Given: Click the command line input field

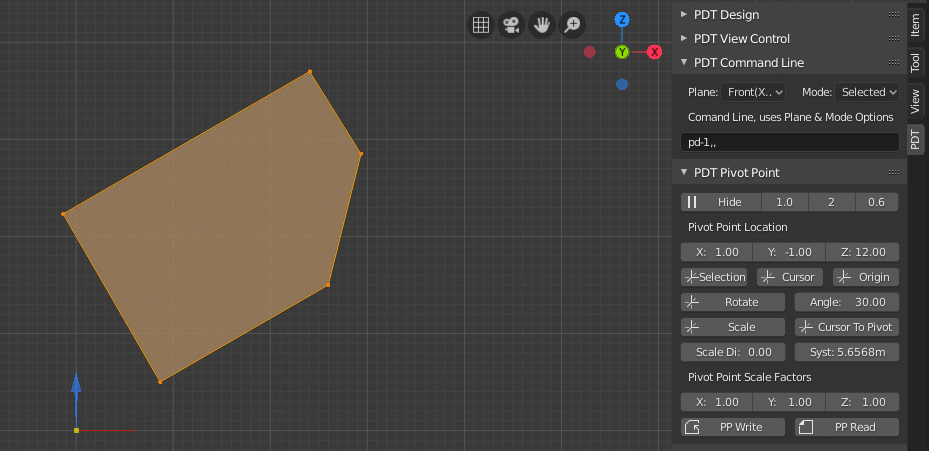Looking at the screenshot, I should pyautogui.click(x=789, y=143).
